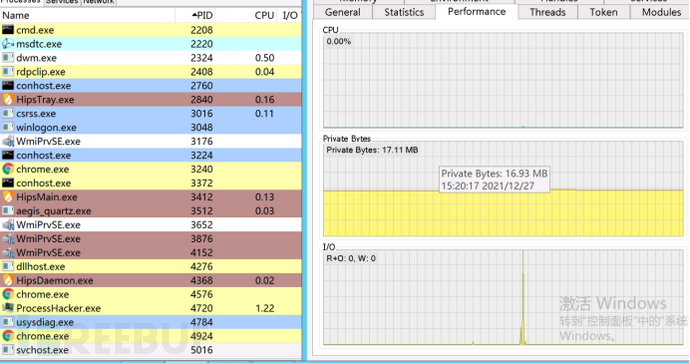Viewport: 690px width, 363px height.
Task: Open the Threads tab
Action: coord(547,12)
